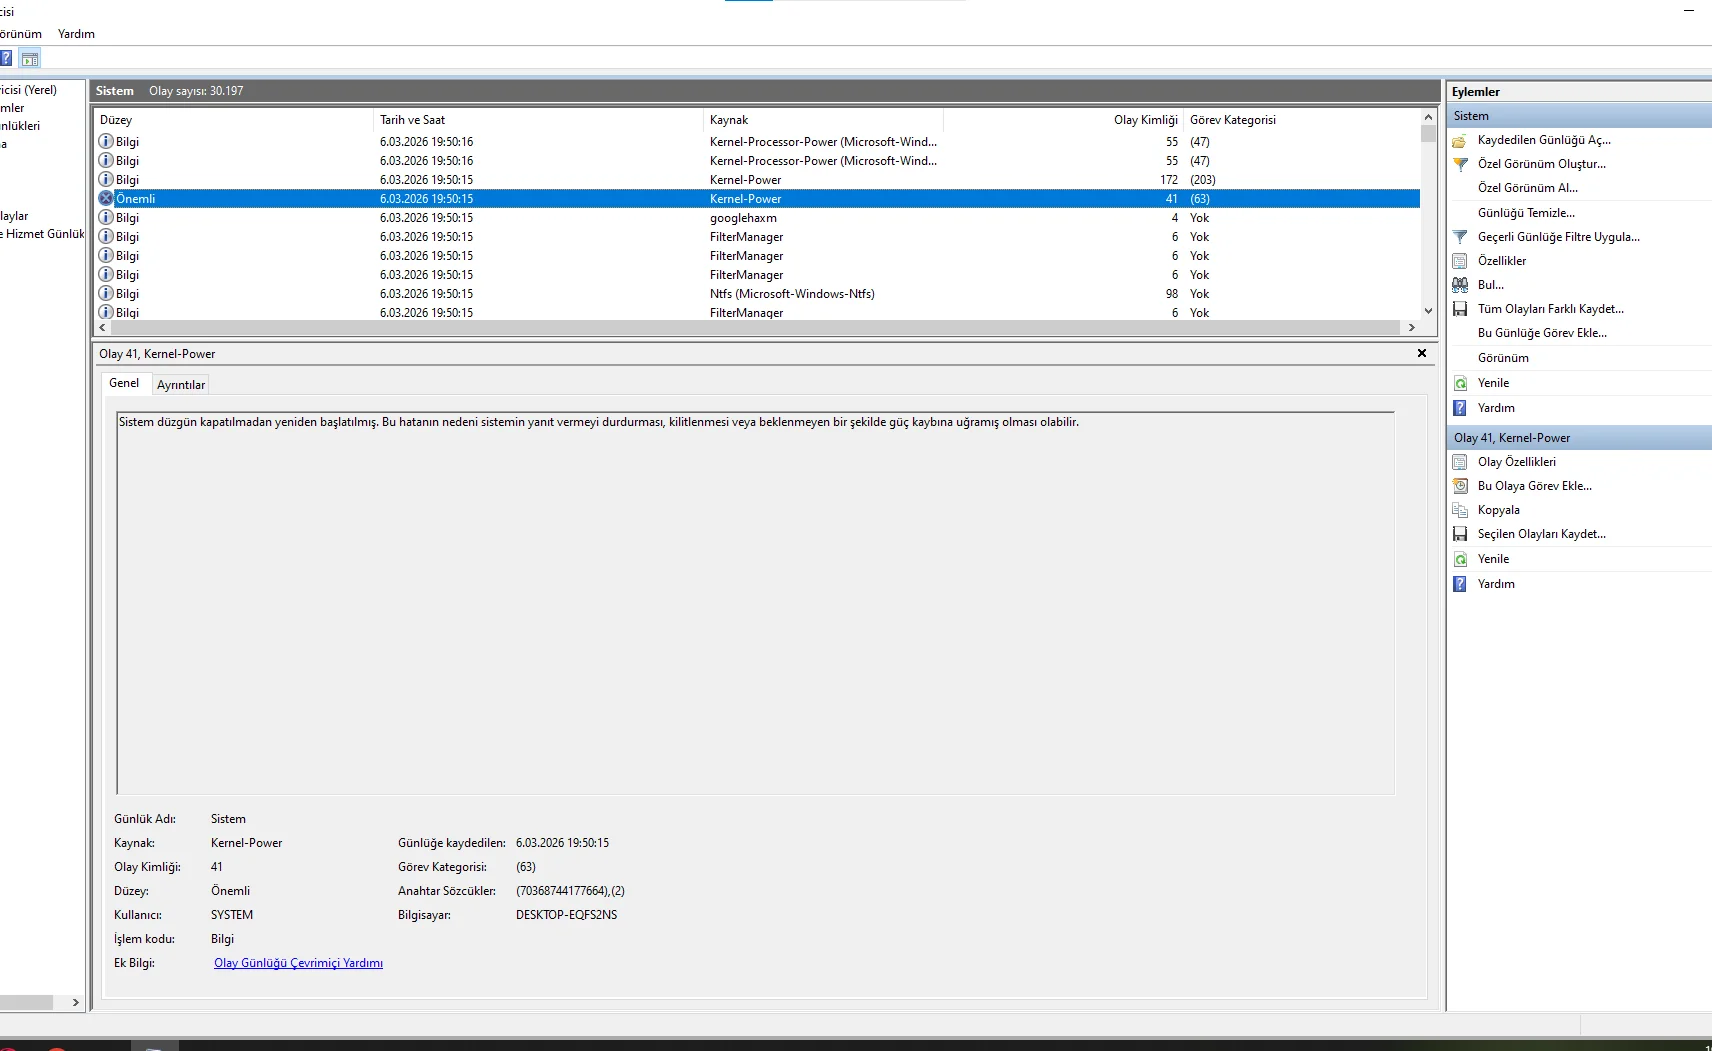Click the Günlüğe kaydedilen date value in details

[562, 843]
